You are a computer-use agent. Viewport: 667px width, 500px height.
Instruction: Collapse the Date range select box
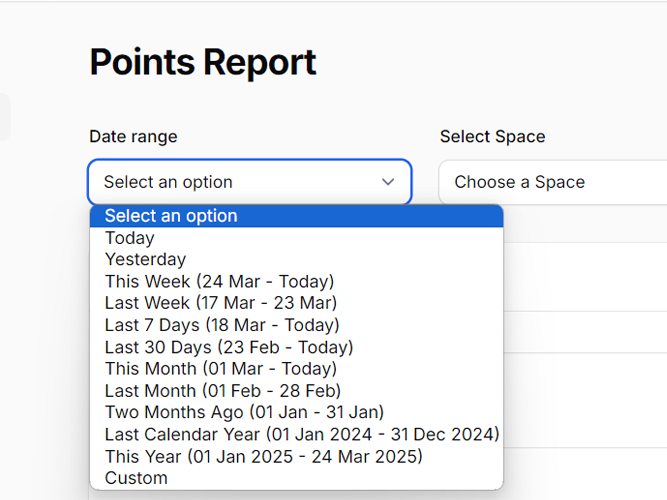(250, 182)
